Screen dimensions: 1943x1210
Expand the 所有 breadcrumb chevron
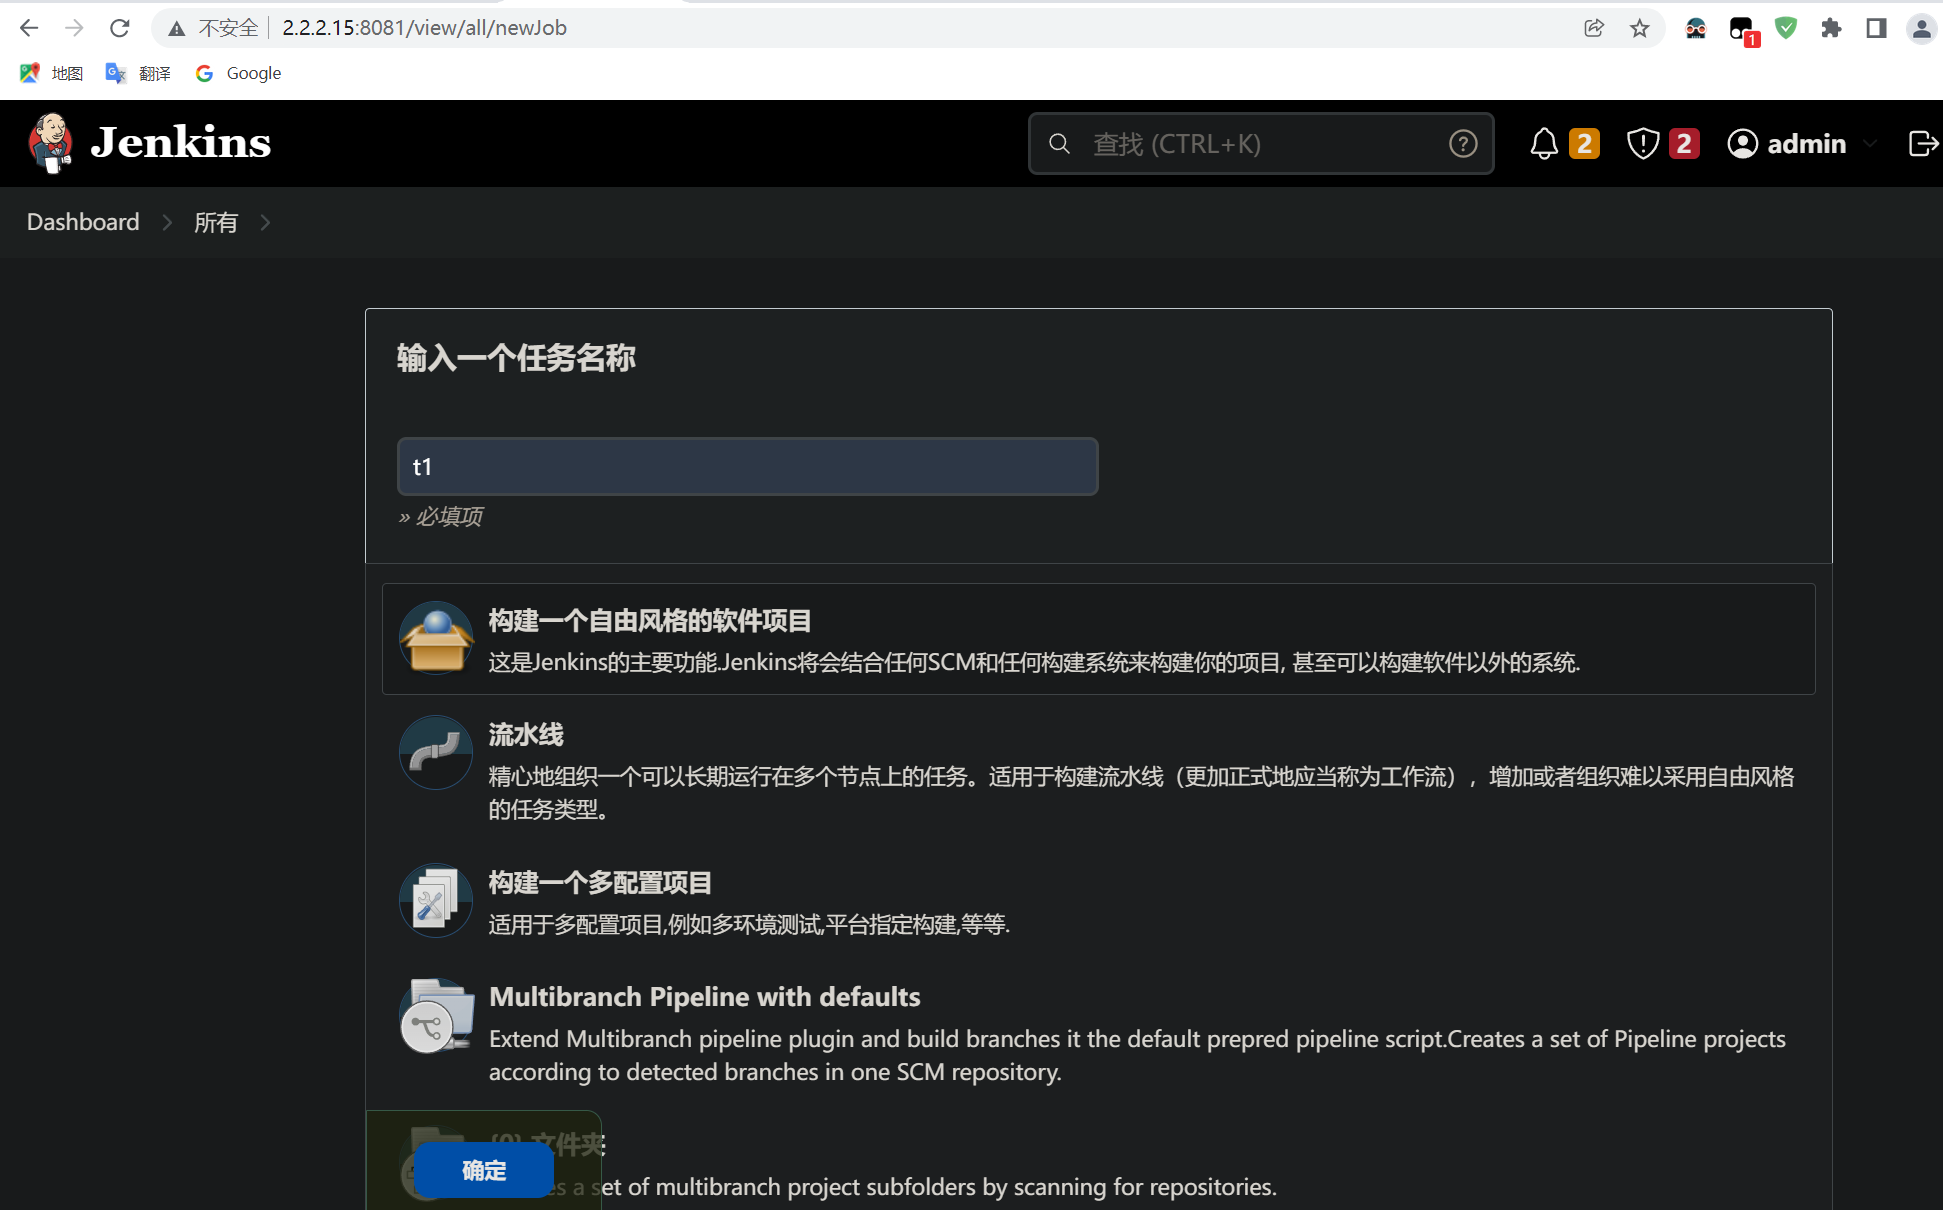pyautogui.click(x=265, y=222)
